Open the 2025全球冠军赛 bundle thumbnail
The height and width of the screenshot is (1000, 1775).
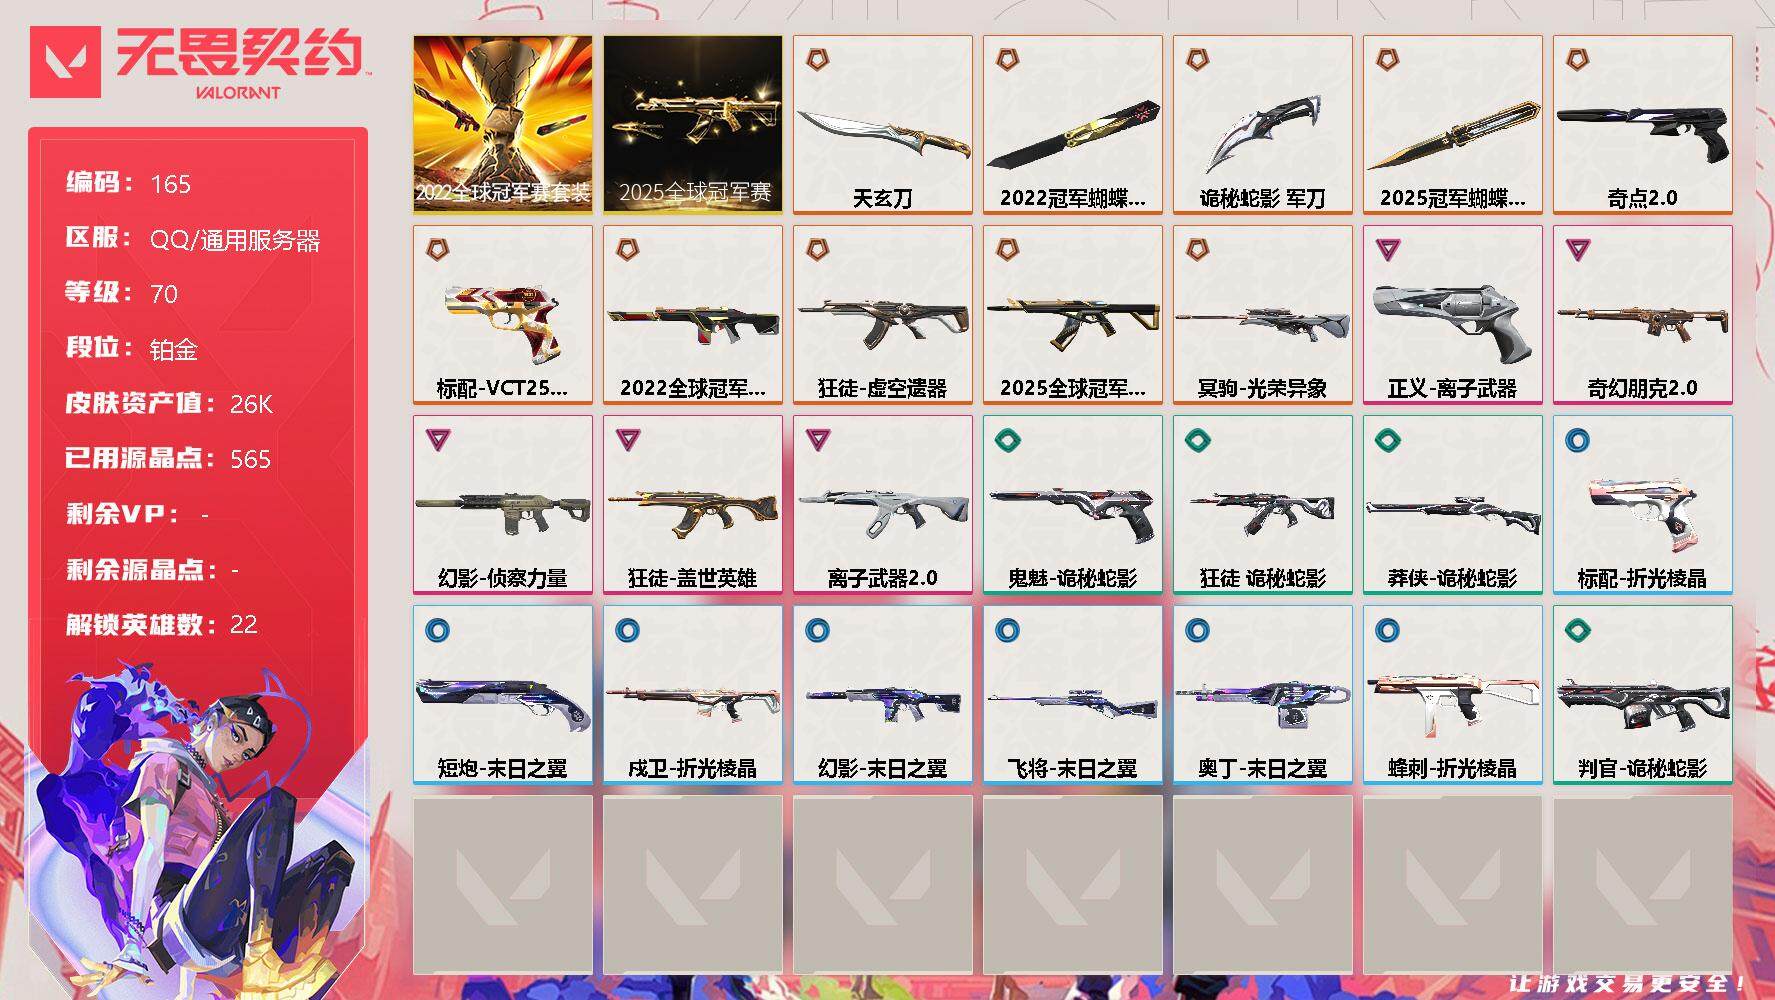point(692,125)
